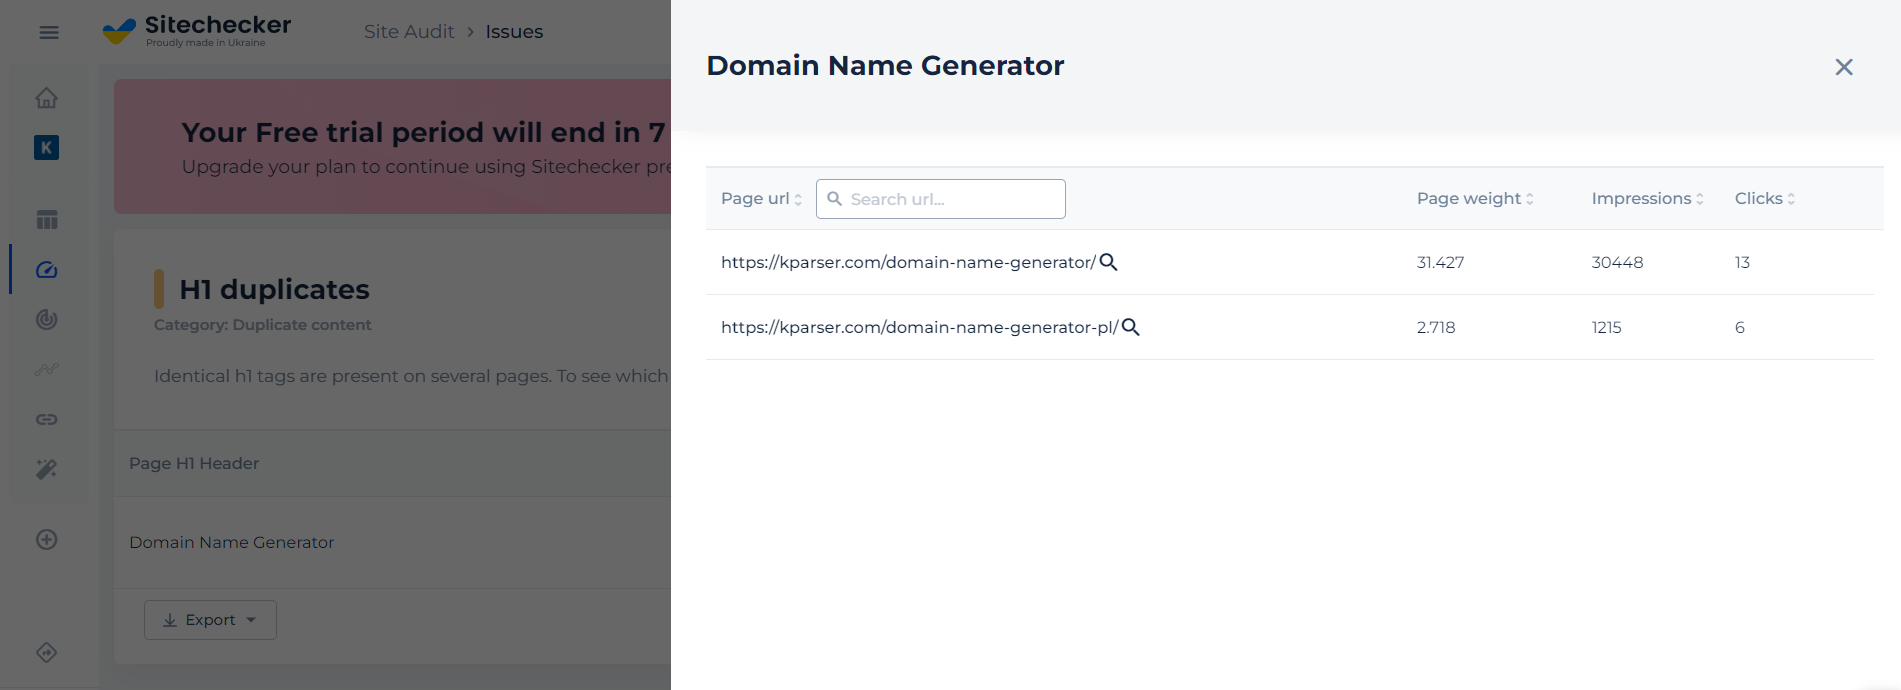Click the Issues breadcrumb
The height and width of the screenshot is (690, 1901).
pos(514,32)
